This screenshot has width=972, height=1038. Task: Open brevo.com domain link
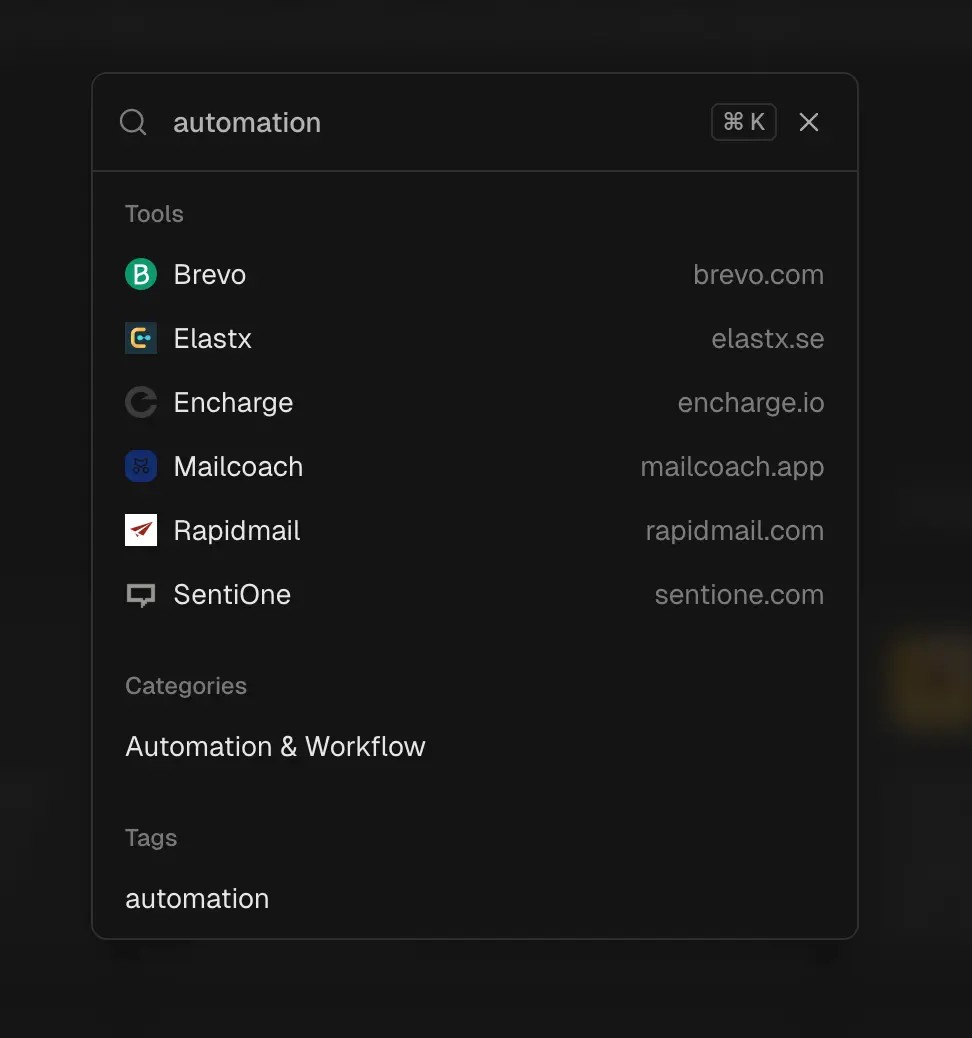[758, 274]
